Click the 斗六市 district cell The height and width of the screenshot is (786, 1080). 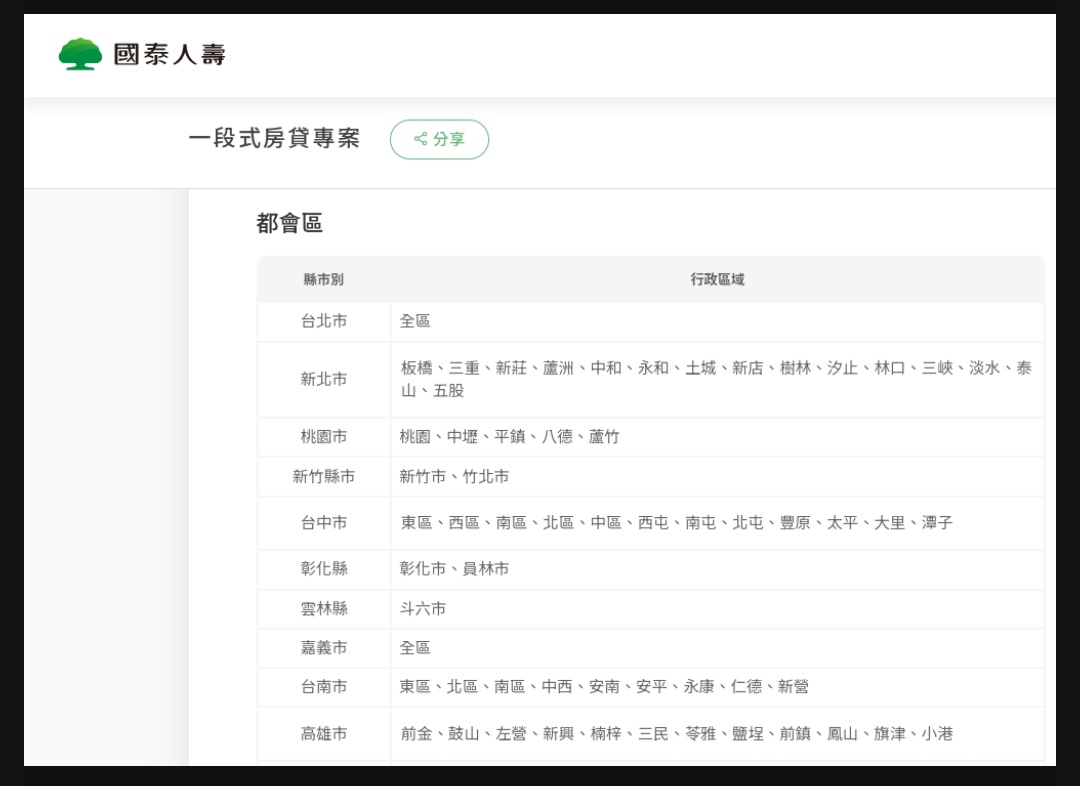(x=423, y=609)
